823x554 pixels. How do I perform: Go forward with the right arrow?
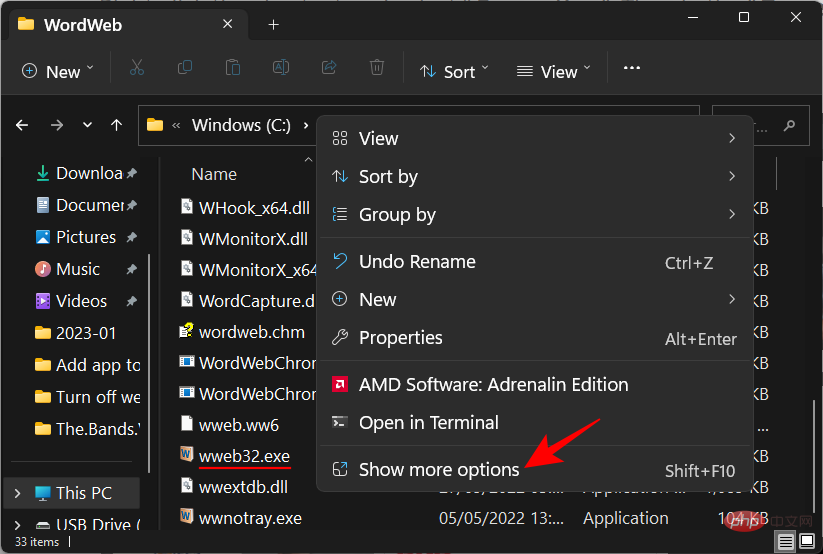(x=57, y=125)
